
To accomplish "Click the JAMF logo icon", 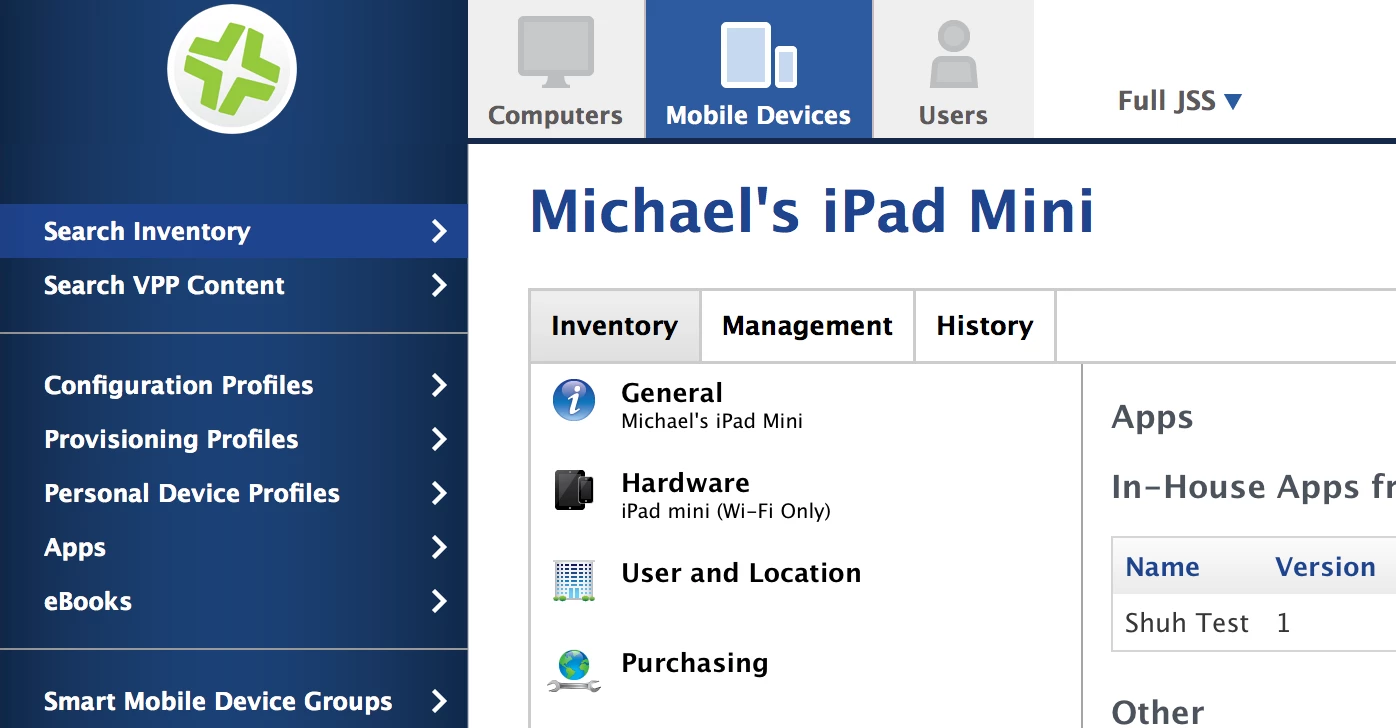I will [x=232, y=69].
